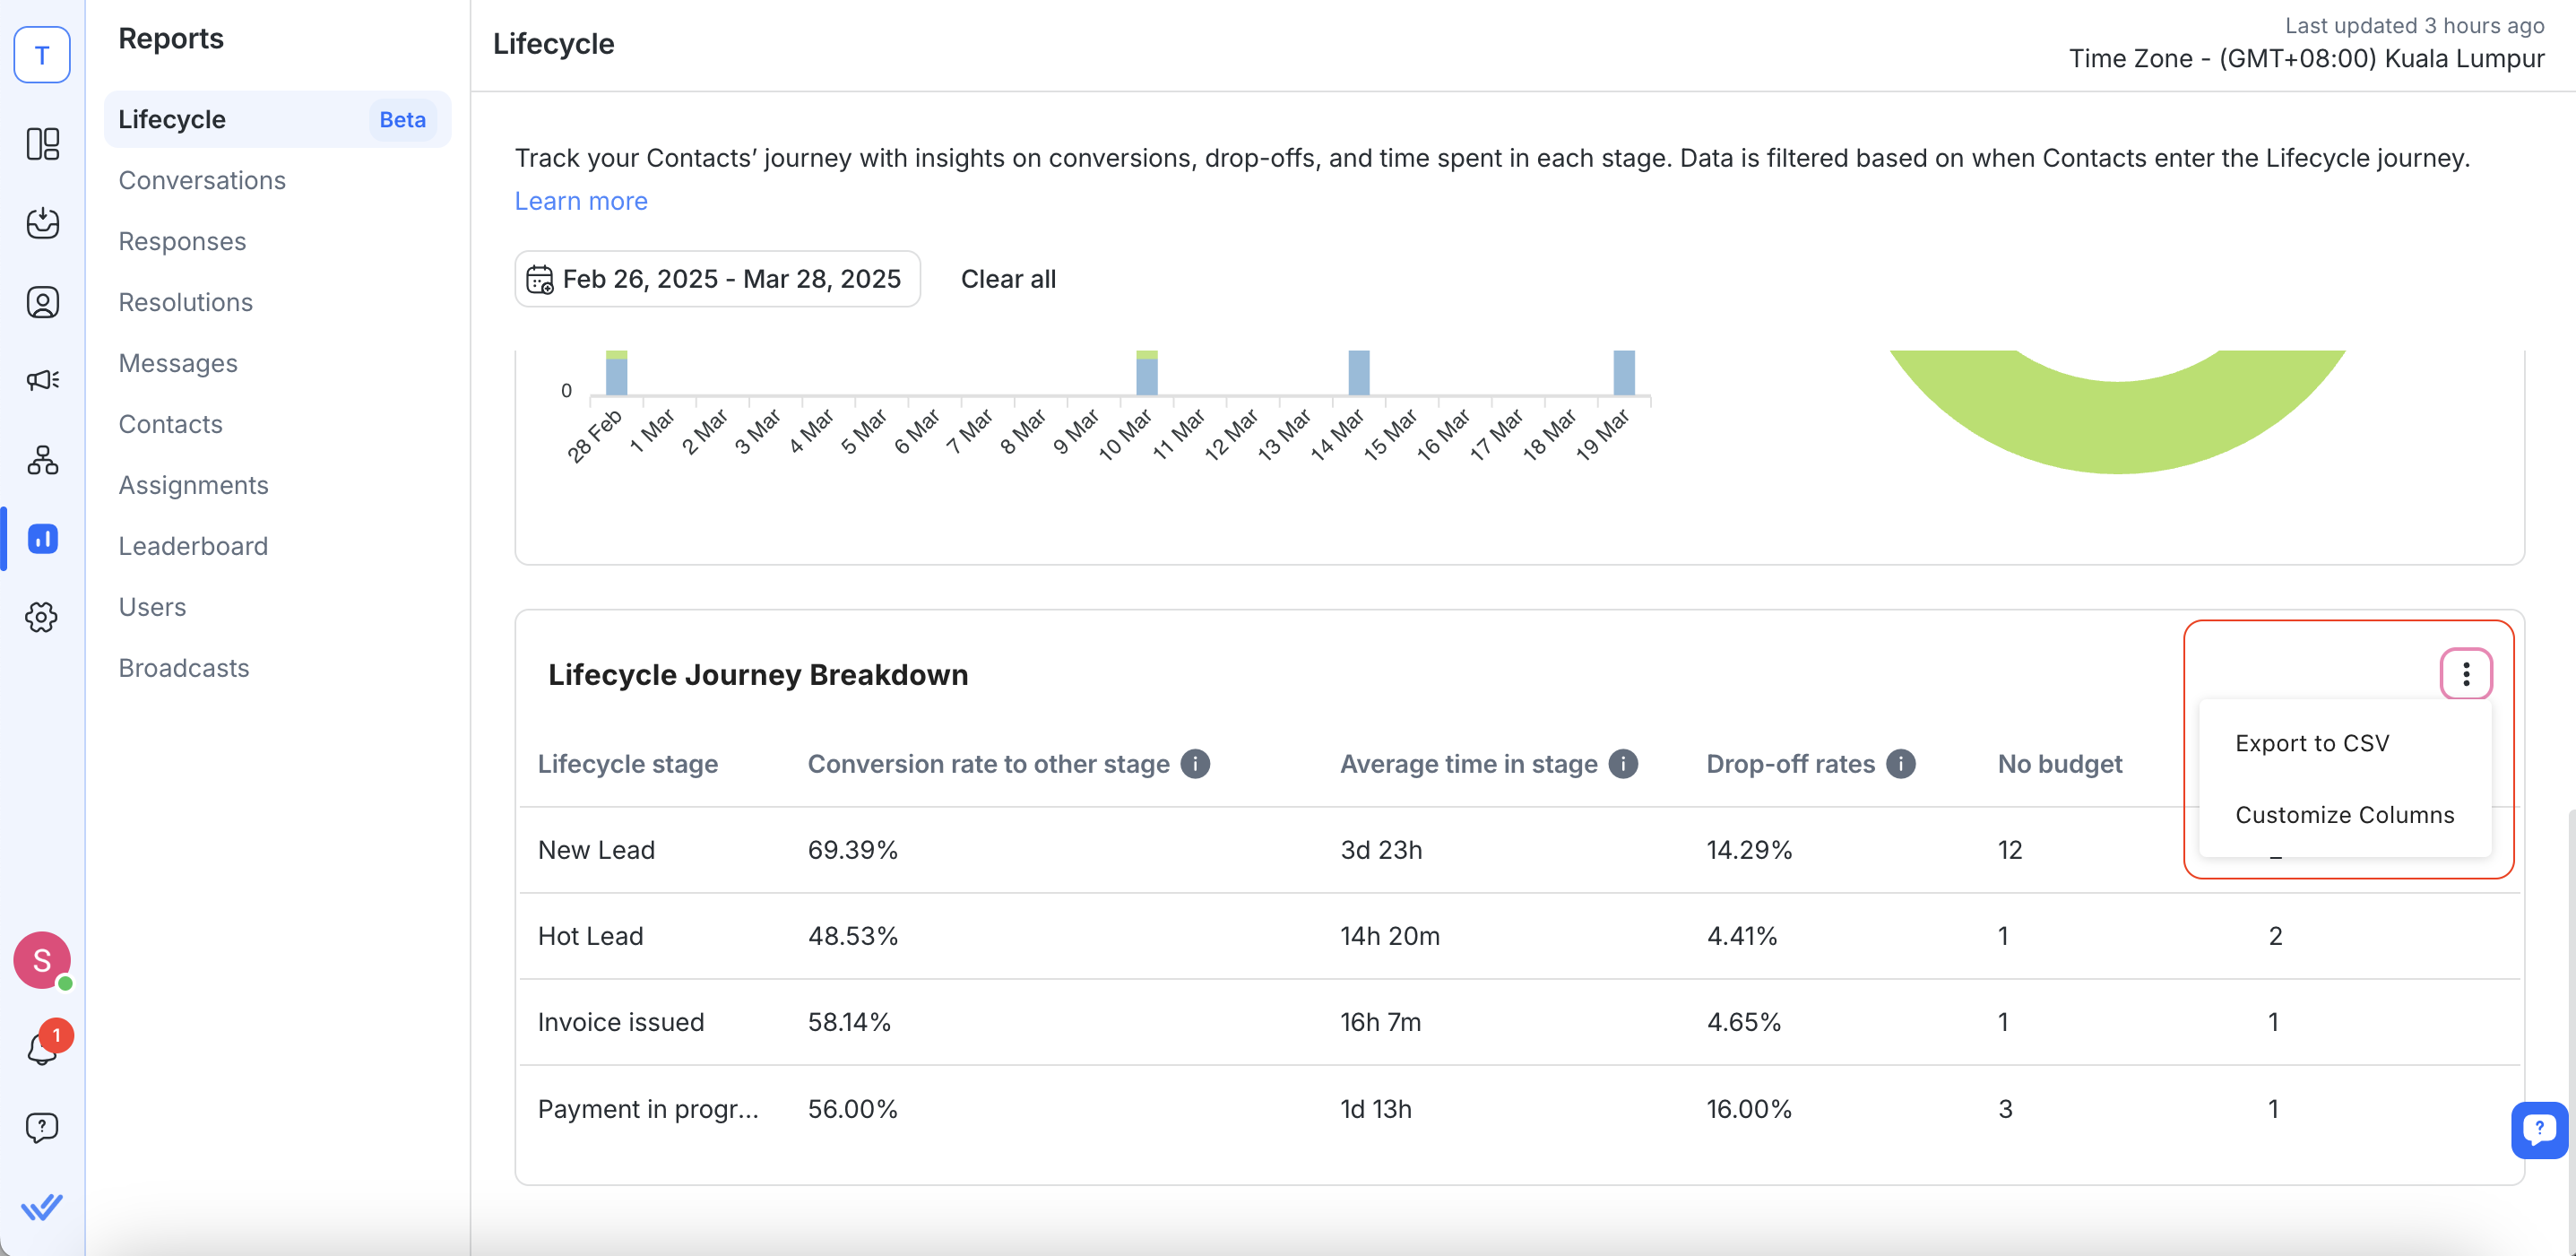2576x1256 pixels.
Task: Click the info icon beside Drop-off rates
Action: click(x=1900, y=764)
